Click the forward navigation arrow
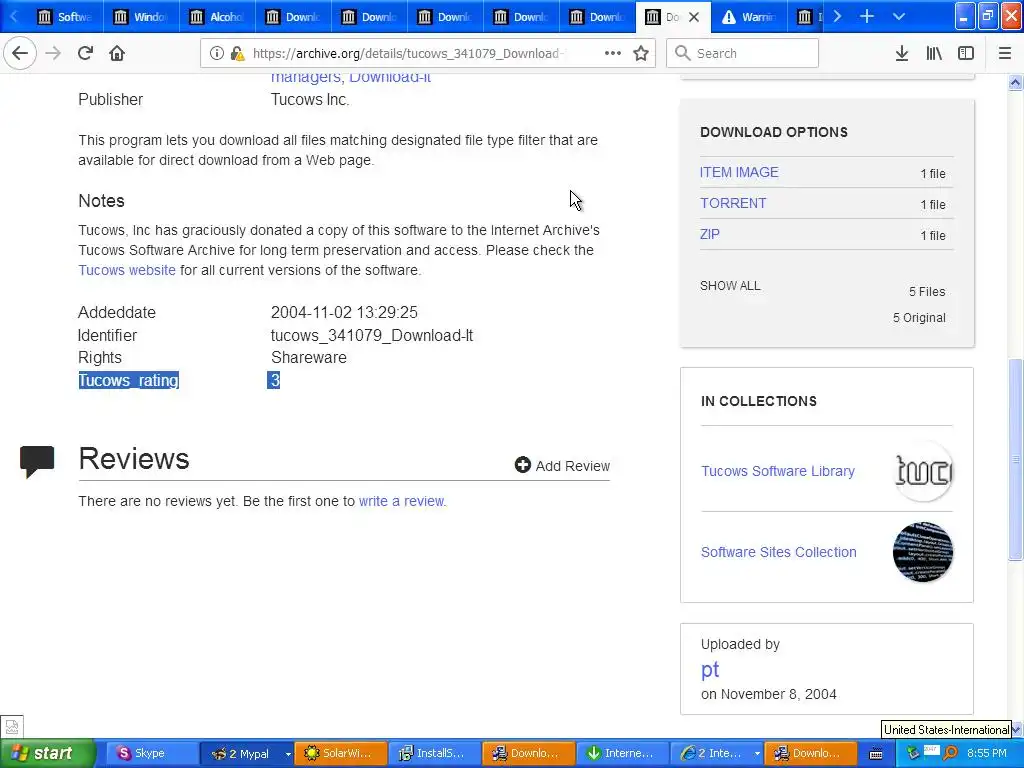1024x768 pixels. tap(53, 53)
